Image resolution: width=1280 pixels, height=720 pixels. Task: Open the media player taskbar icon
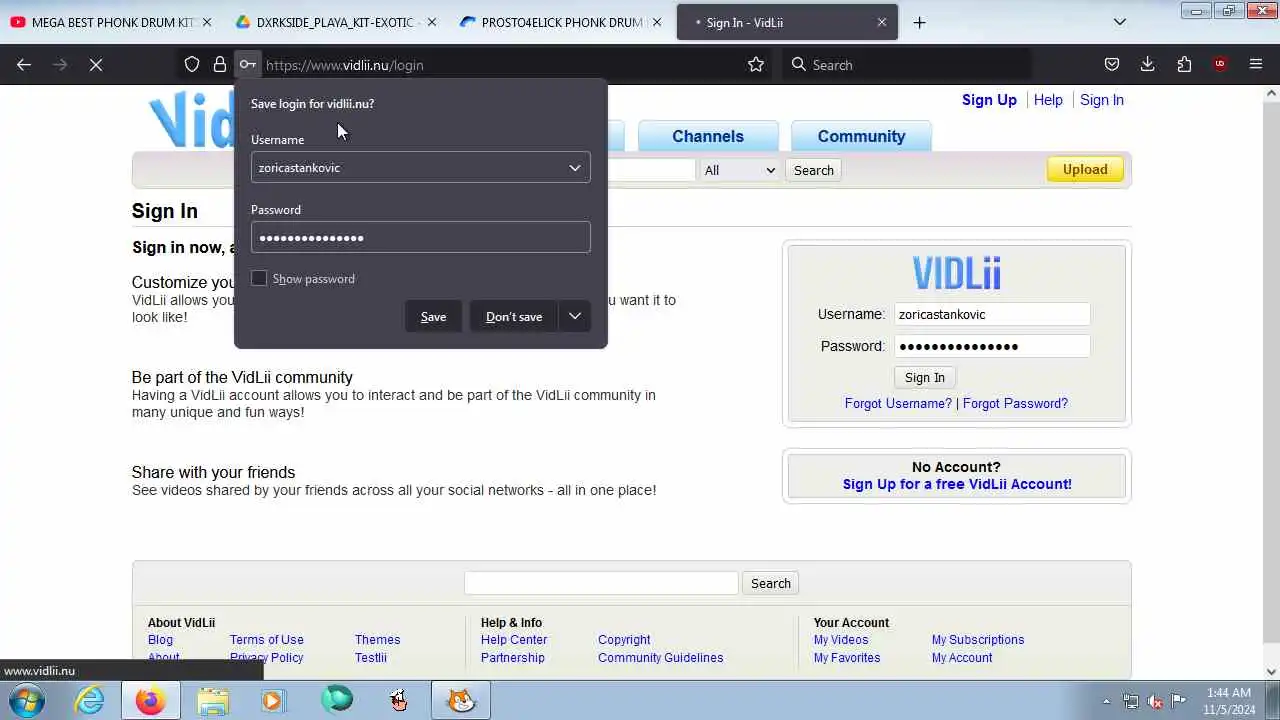click(273, 701)
